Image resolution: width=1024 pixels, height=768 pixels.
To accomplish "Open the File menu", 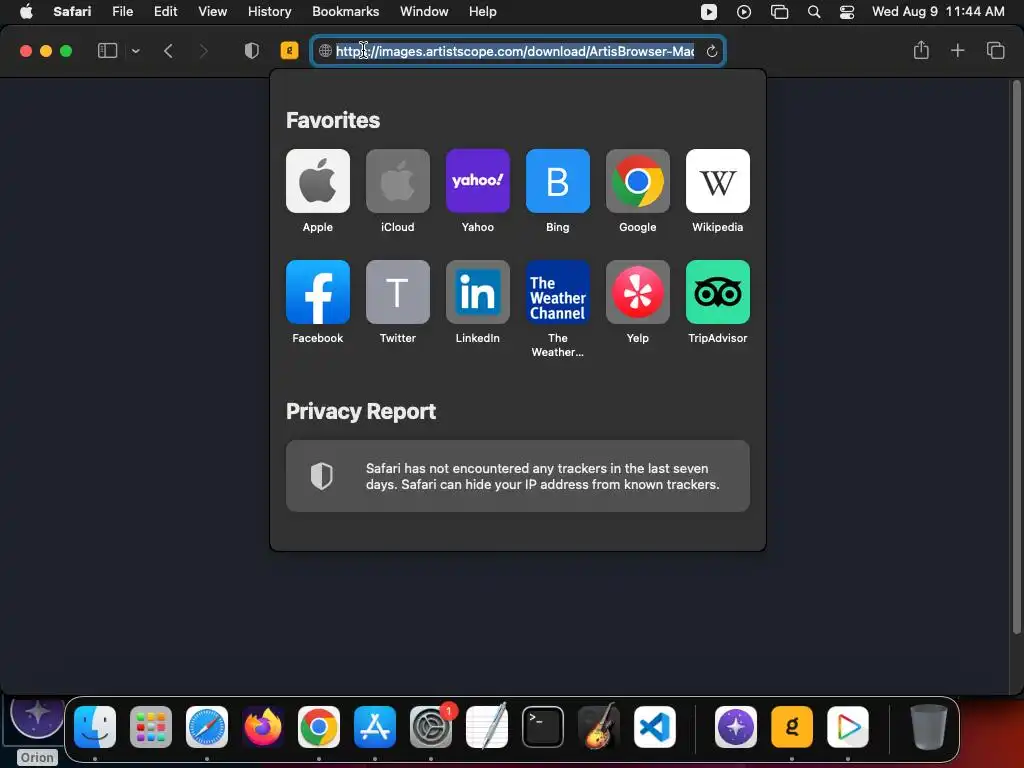I will pyautogui.click(x=123, y=11).
